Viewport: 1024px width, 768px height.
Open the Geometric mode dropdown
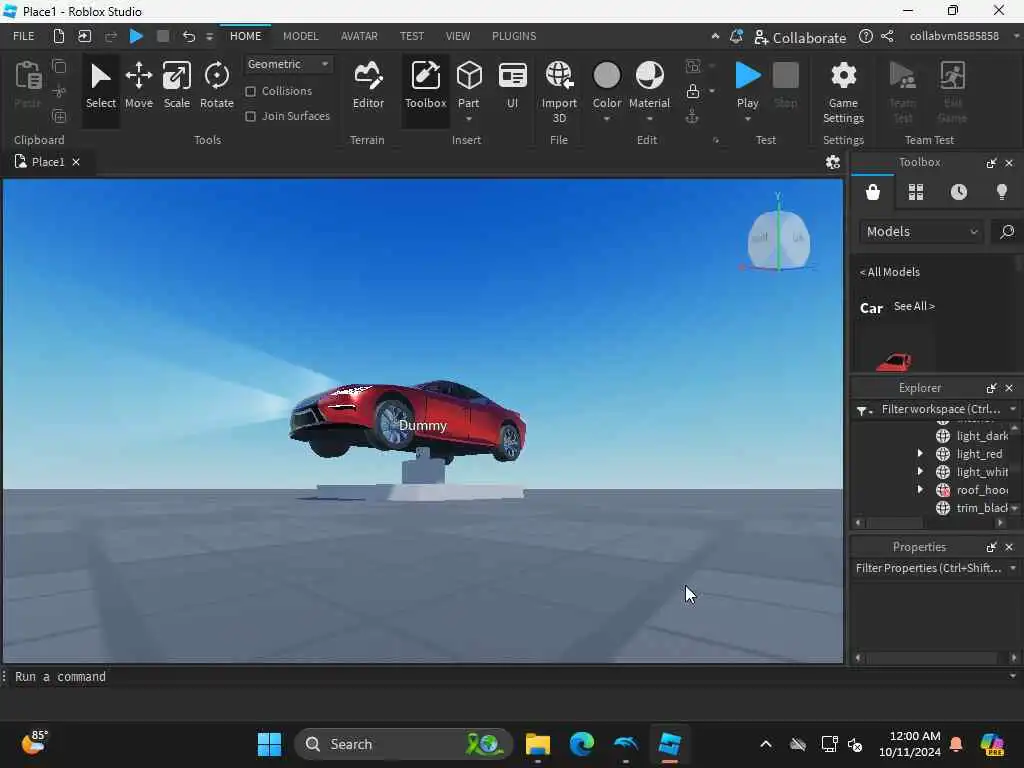click(x=287, y=64)
